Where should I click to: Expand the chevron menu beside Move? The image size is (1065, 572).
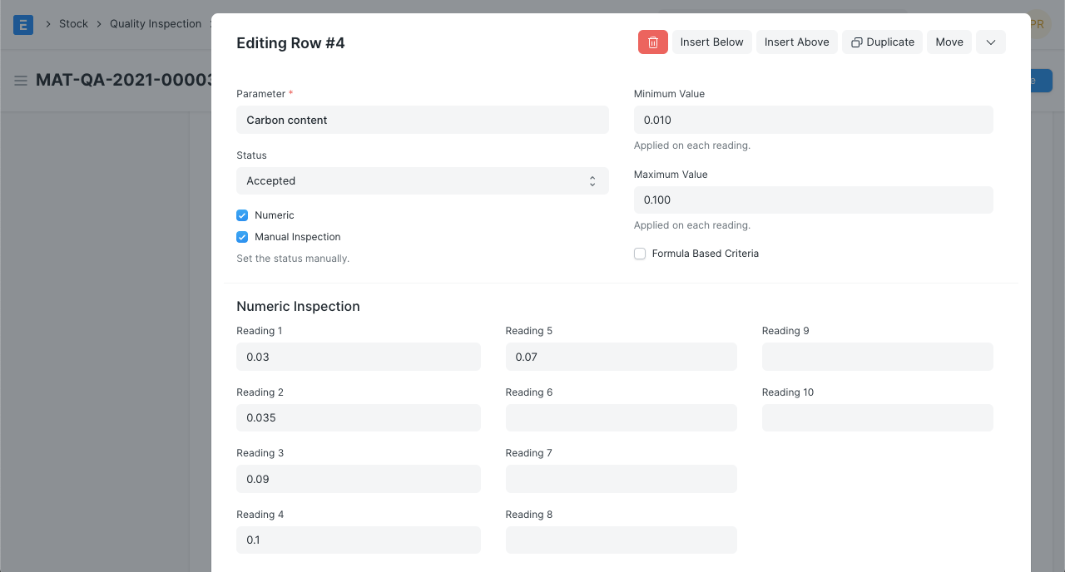pos(990,42)
